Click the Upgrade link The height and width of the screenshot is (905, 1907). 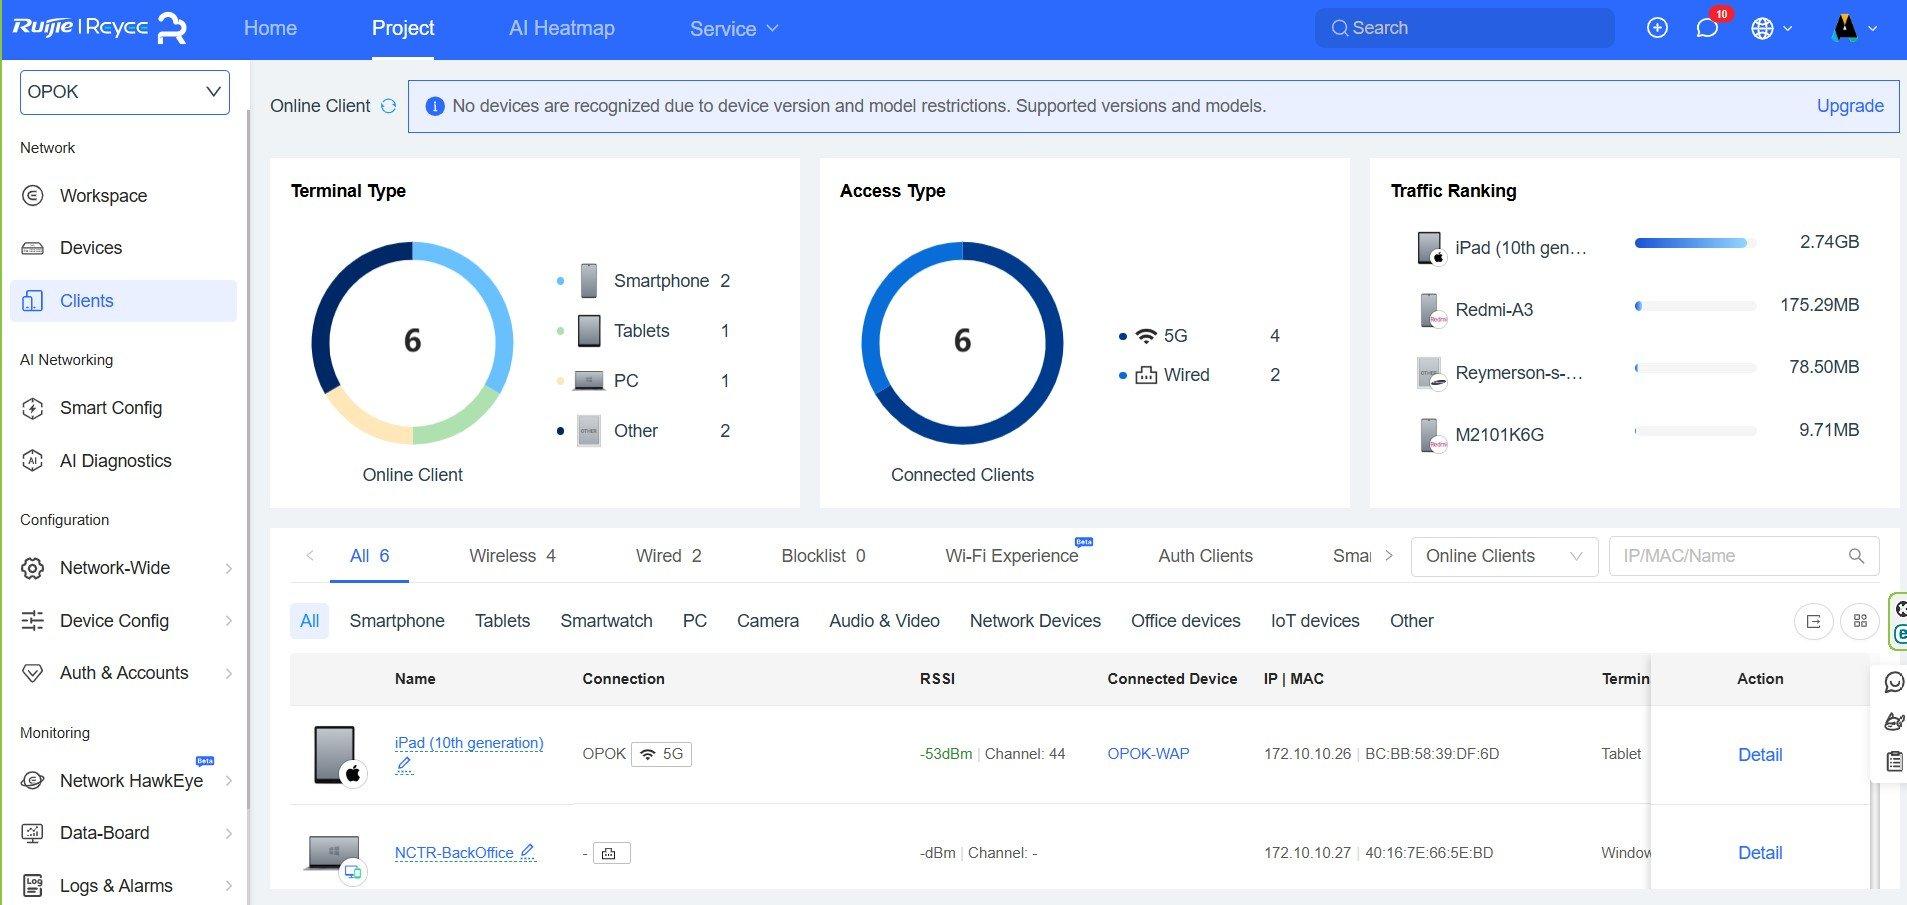1849,106
